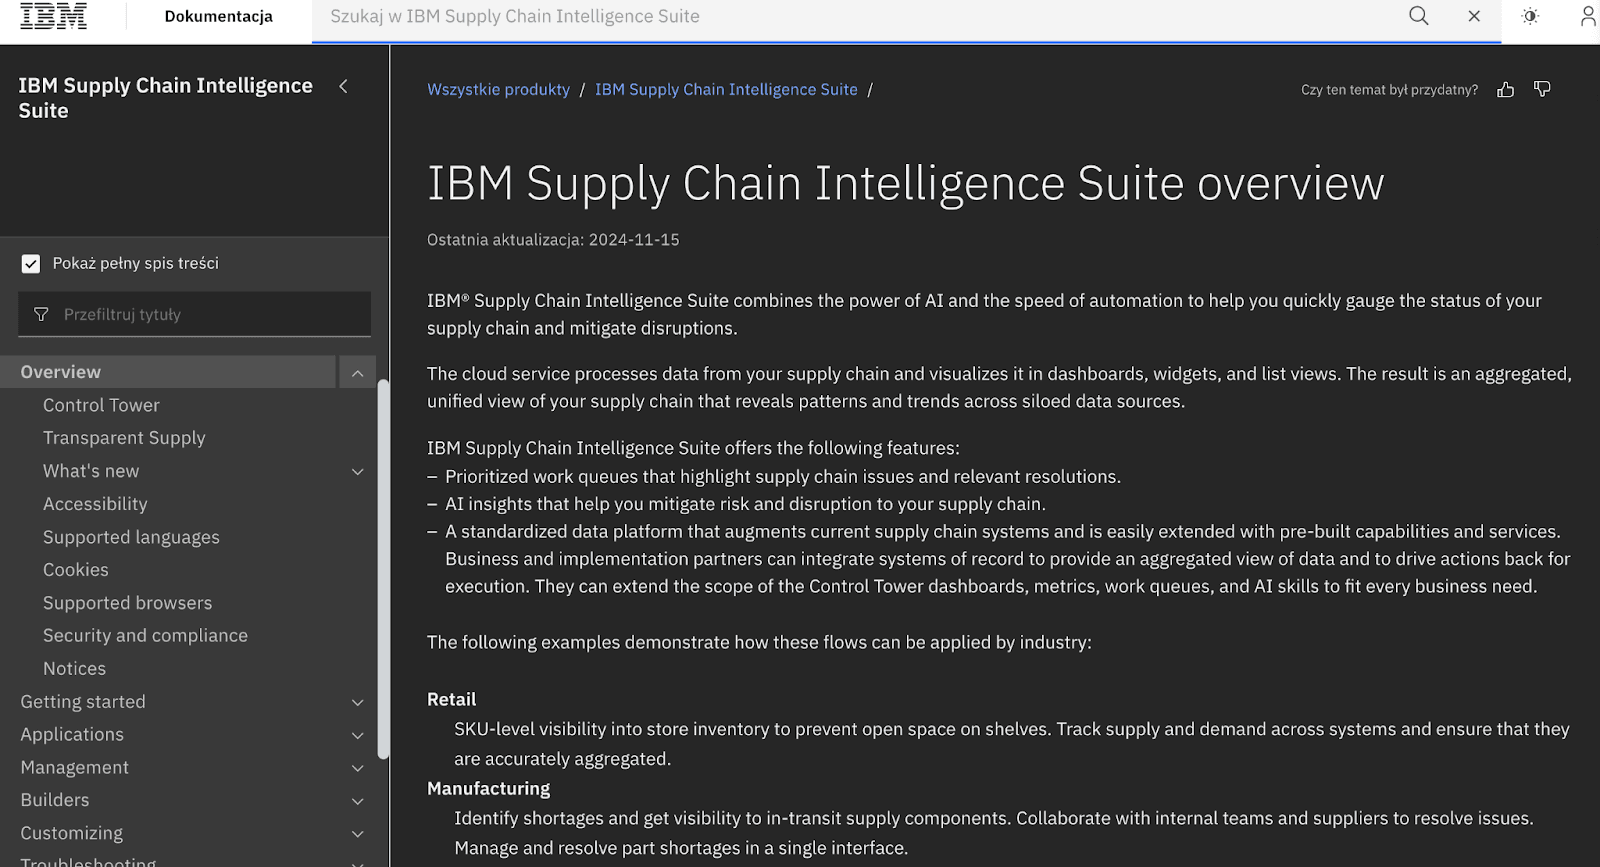The image size is (1600, 867).
Task: Expand the What's new chevron
Action: coord(357,471)
